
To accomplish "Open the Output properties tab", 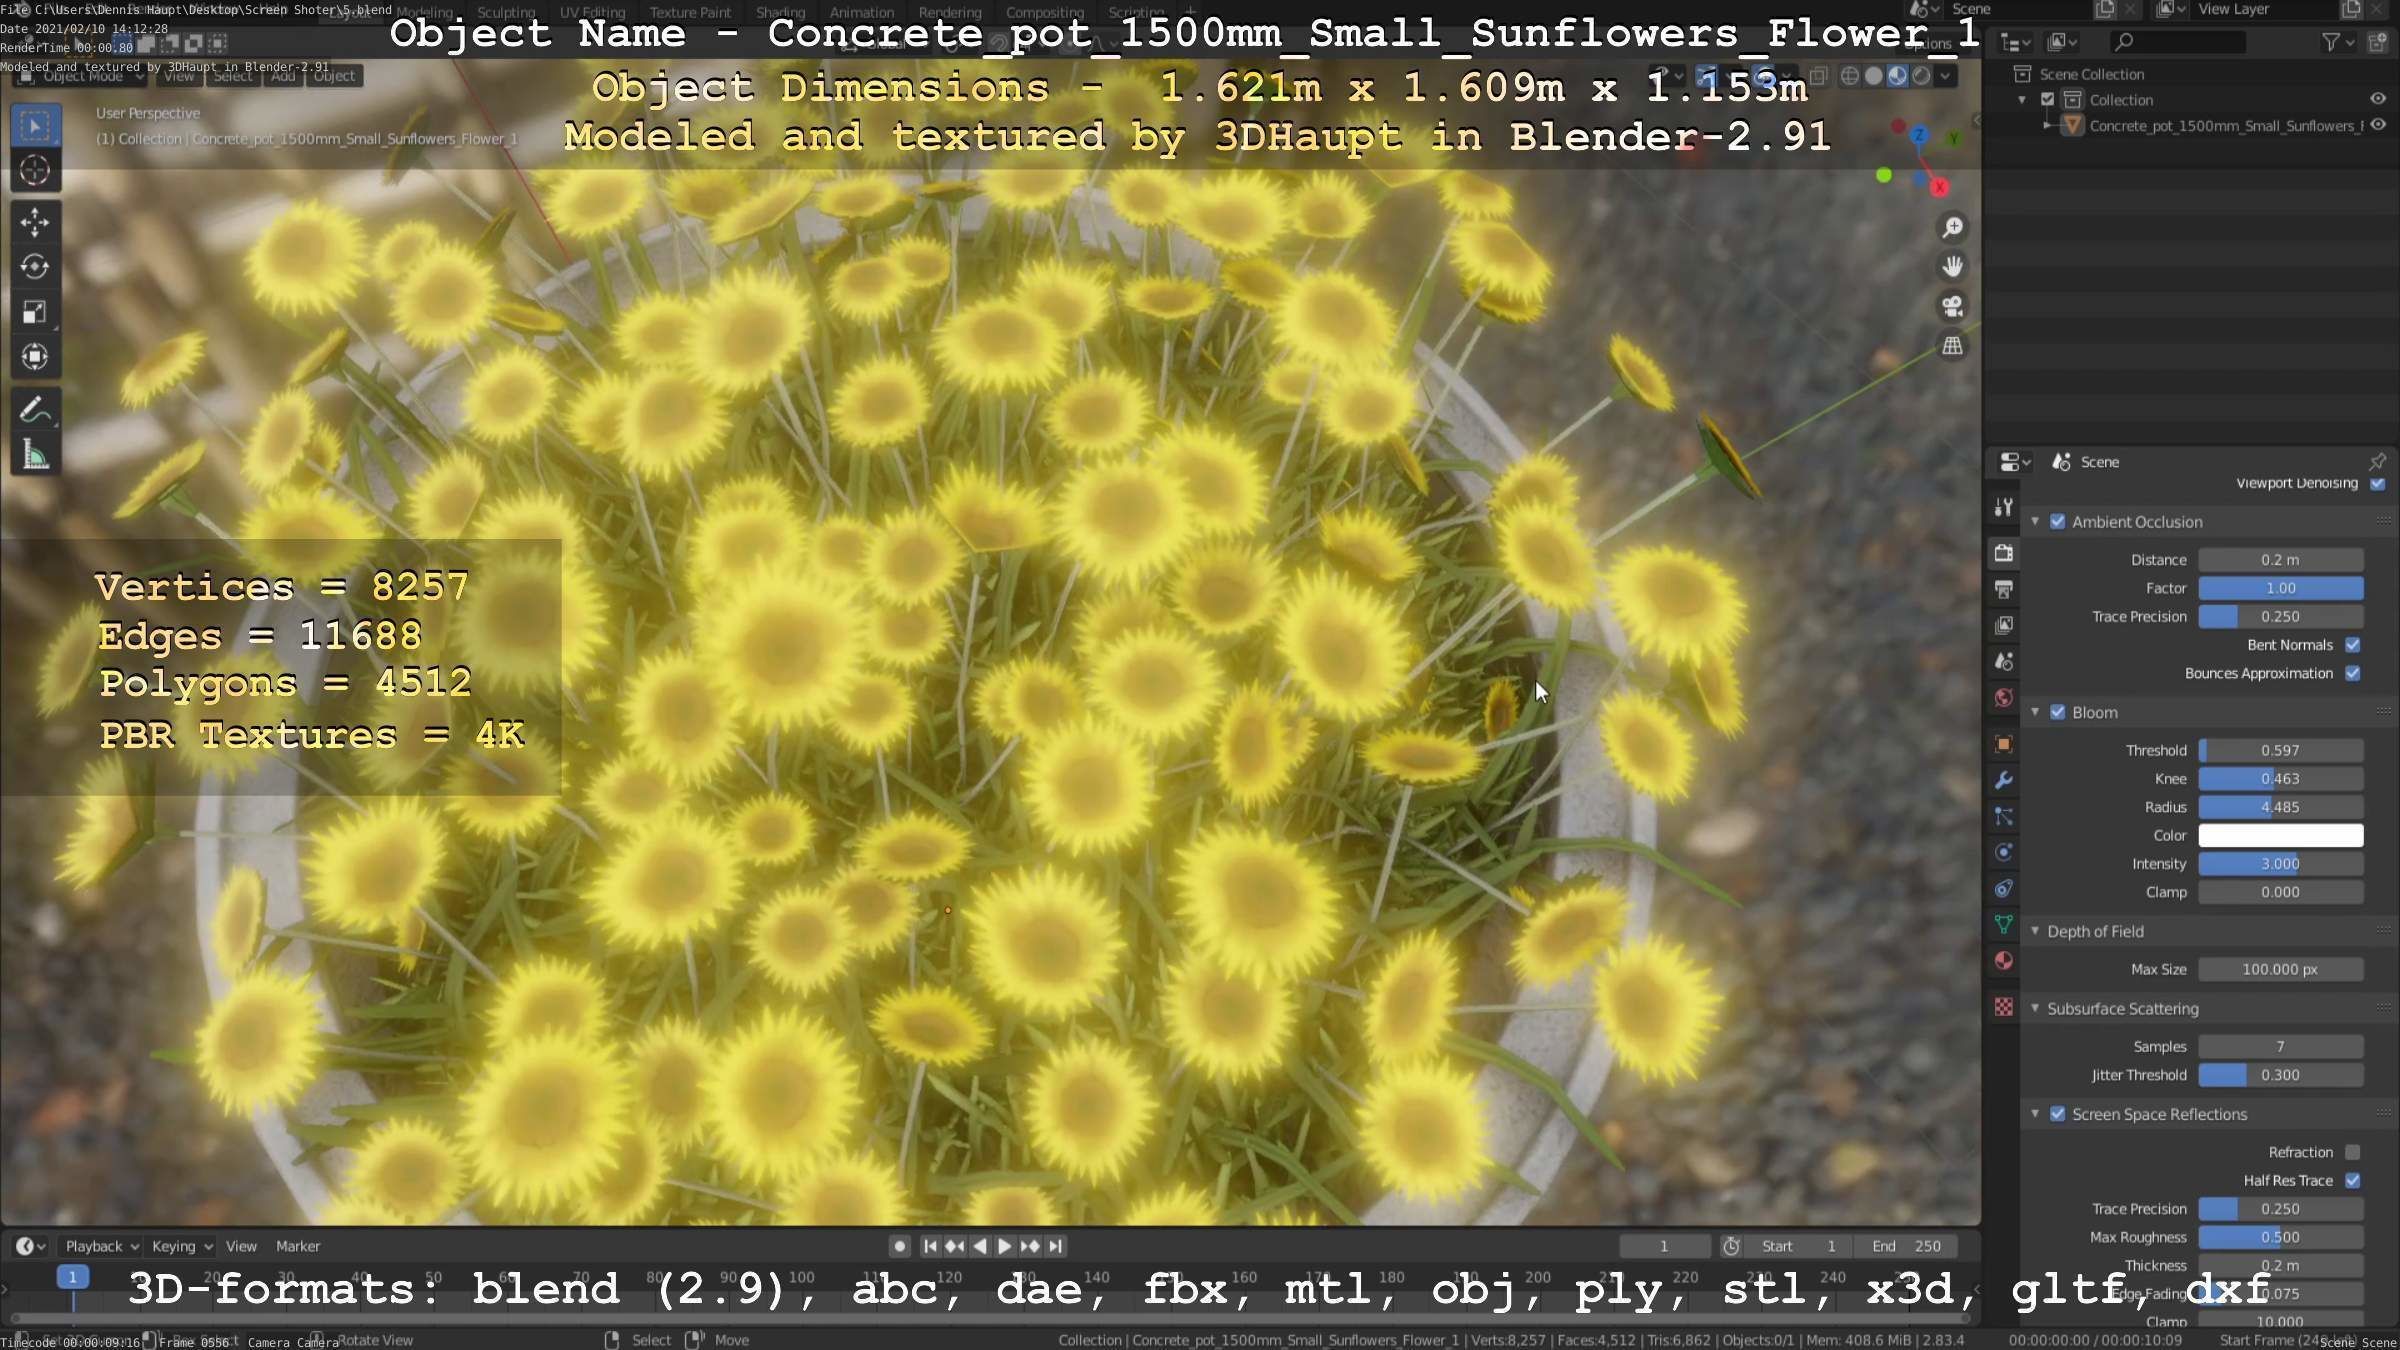I will point(2003,589).
